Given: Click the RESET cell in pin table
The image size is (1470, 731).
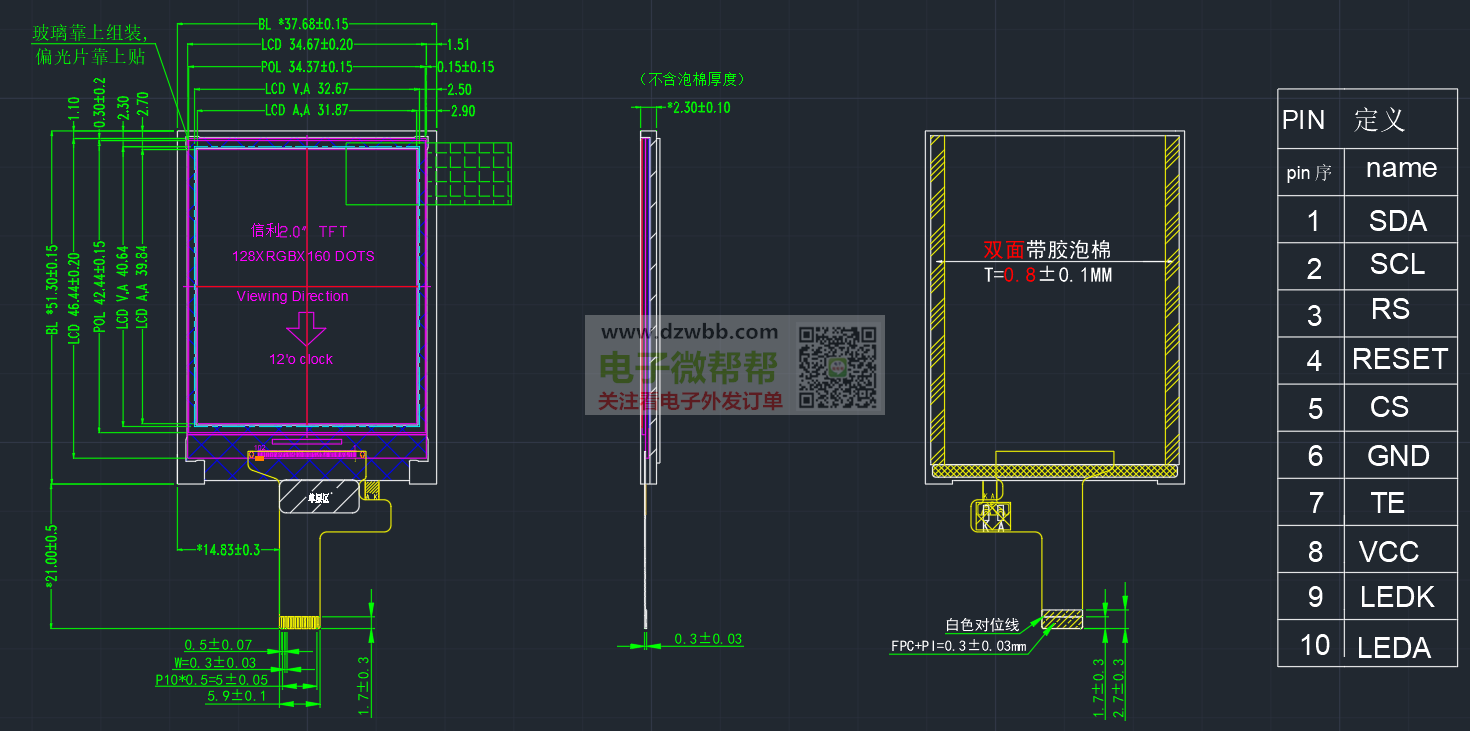Looking at the screenshot, I should (x=1399, y=359).
